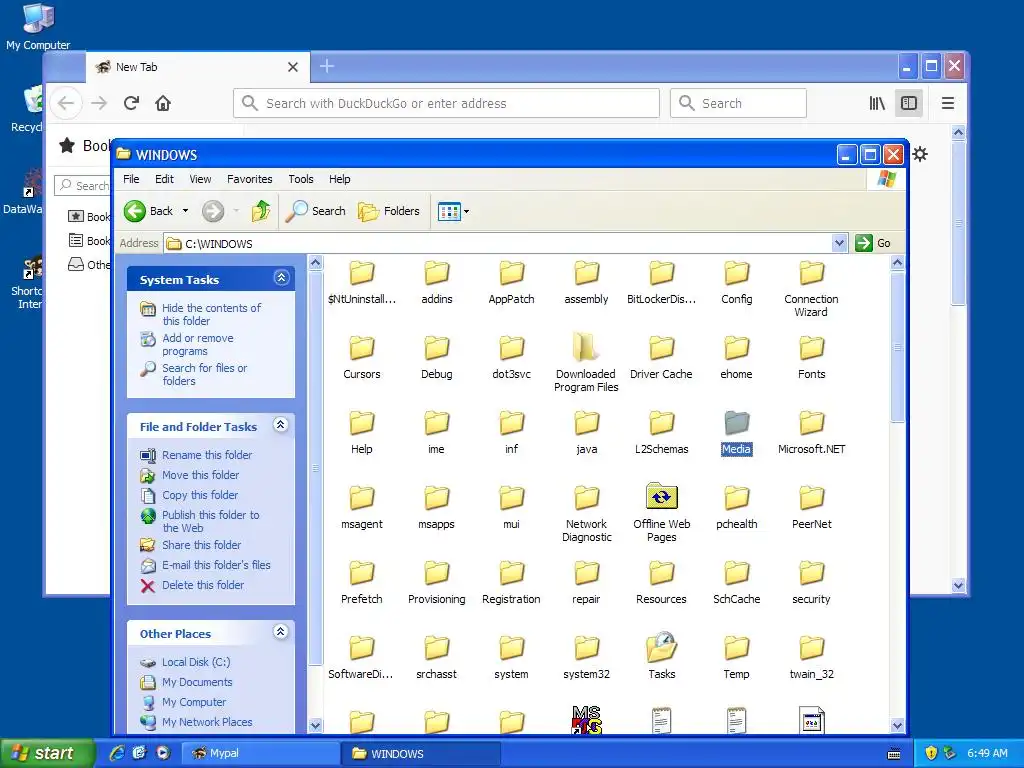The width and height of the screenshot is (1024, 768).
Task: Click Search for files or folders link
Action: 204,374
